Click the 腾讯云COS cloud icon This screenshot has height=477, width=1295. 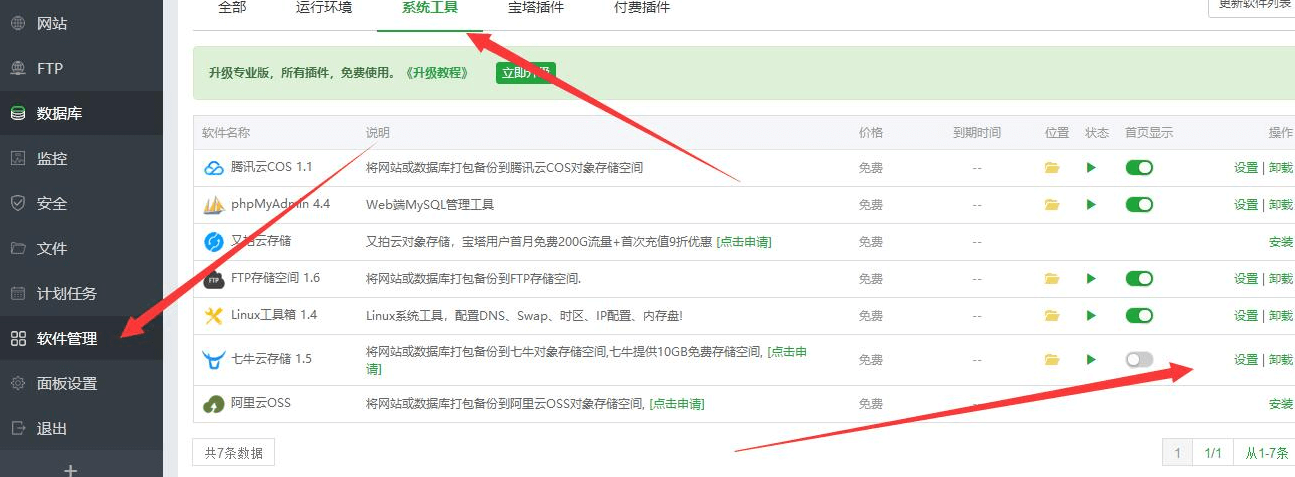pos(214,168)
